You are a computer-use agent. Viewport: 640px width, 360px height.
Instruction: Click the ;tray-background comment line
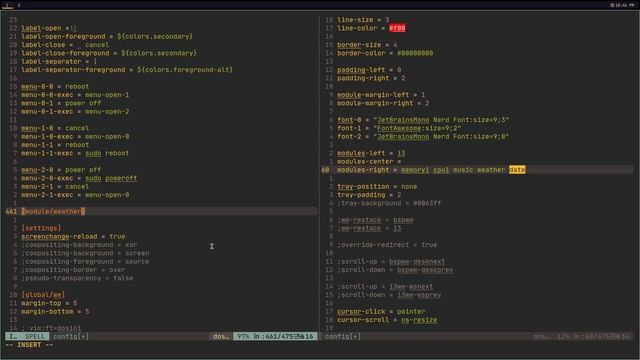[x=389, y=203]
